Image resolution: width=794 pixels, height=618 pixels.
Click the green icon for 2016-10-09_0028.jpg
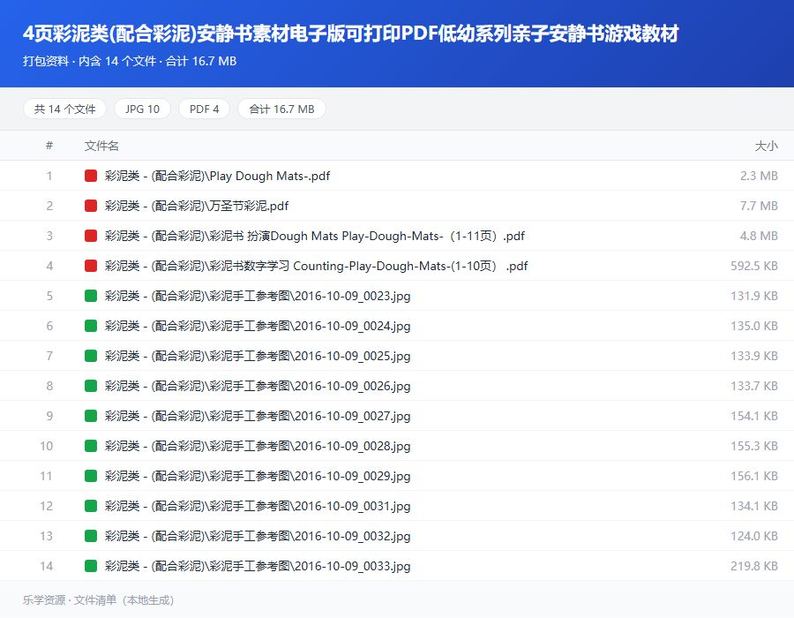(x=91, y=446)
